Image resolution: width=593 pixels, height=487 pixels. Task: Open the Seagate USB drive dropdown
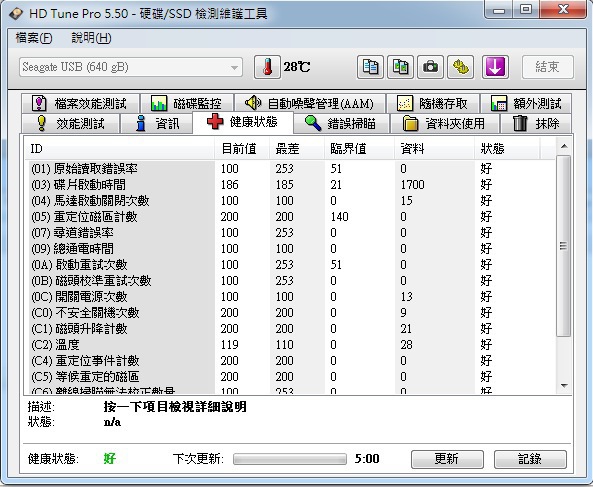(x=131, y=67)
